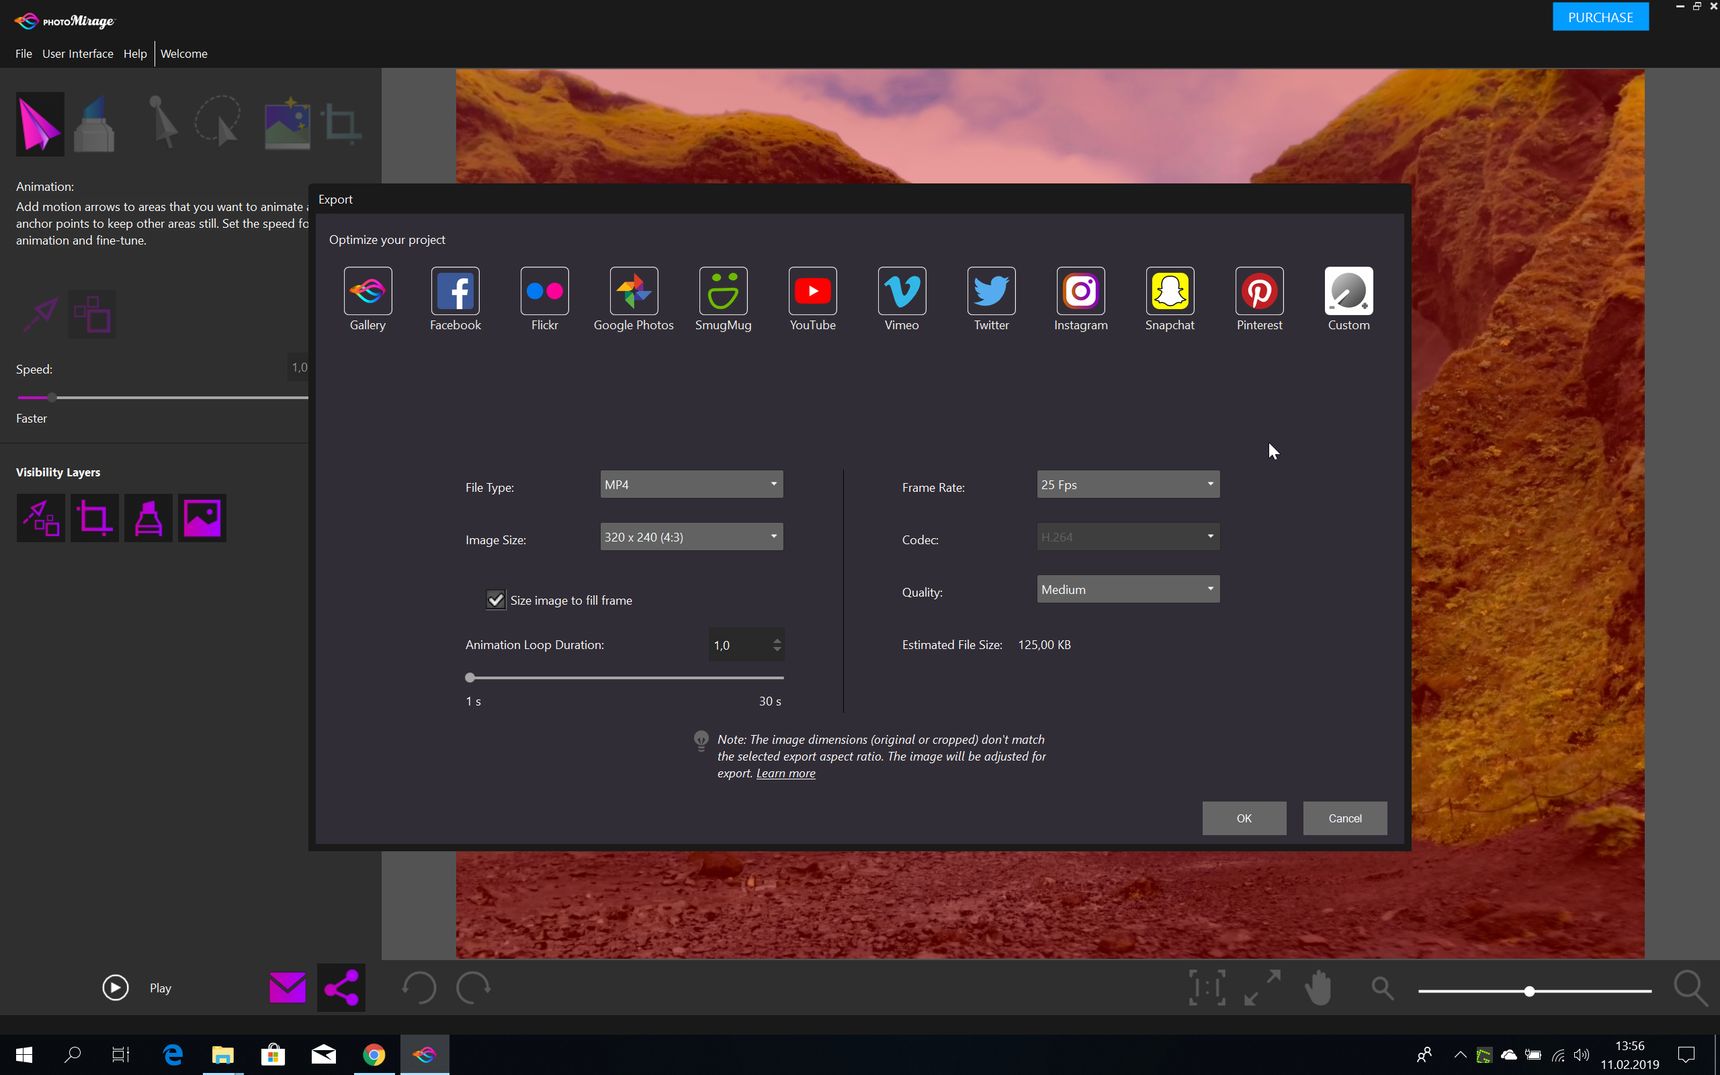The width and height of the screenshot is (1720, 1075).
Task: Click the Animation Loop Duration slider handle
Action: point(470,677)
